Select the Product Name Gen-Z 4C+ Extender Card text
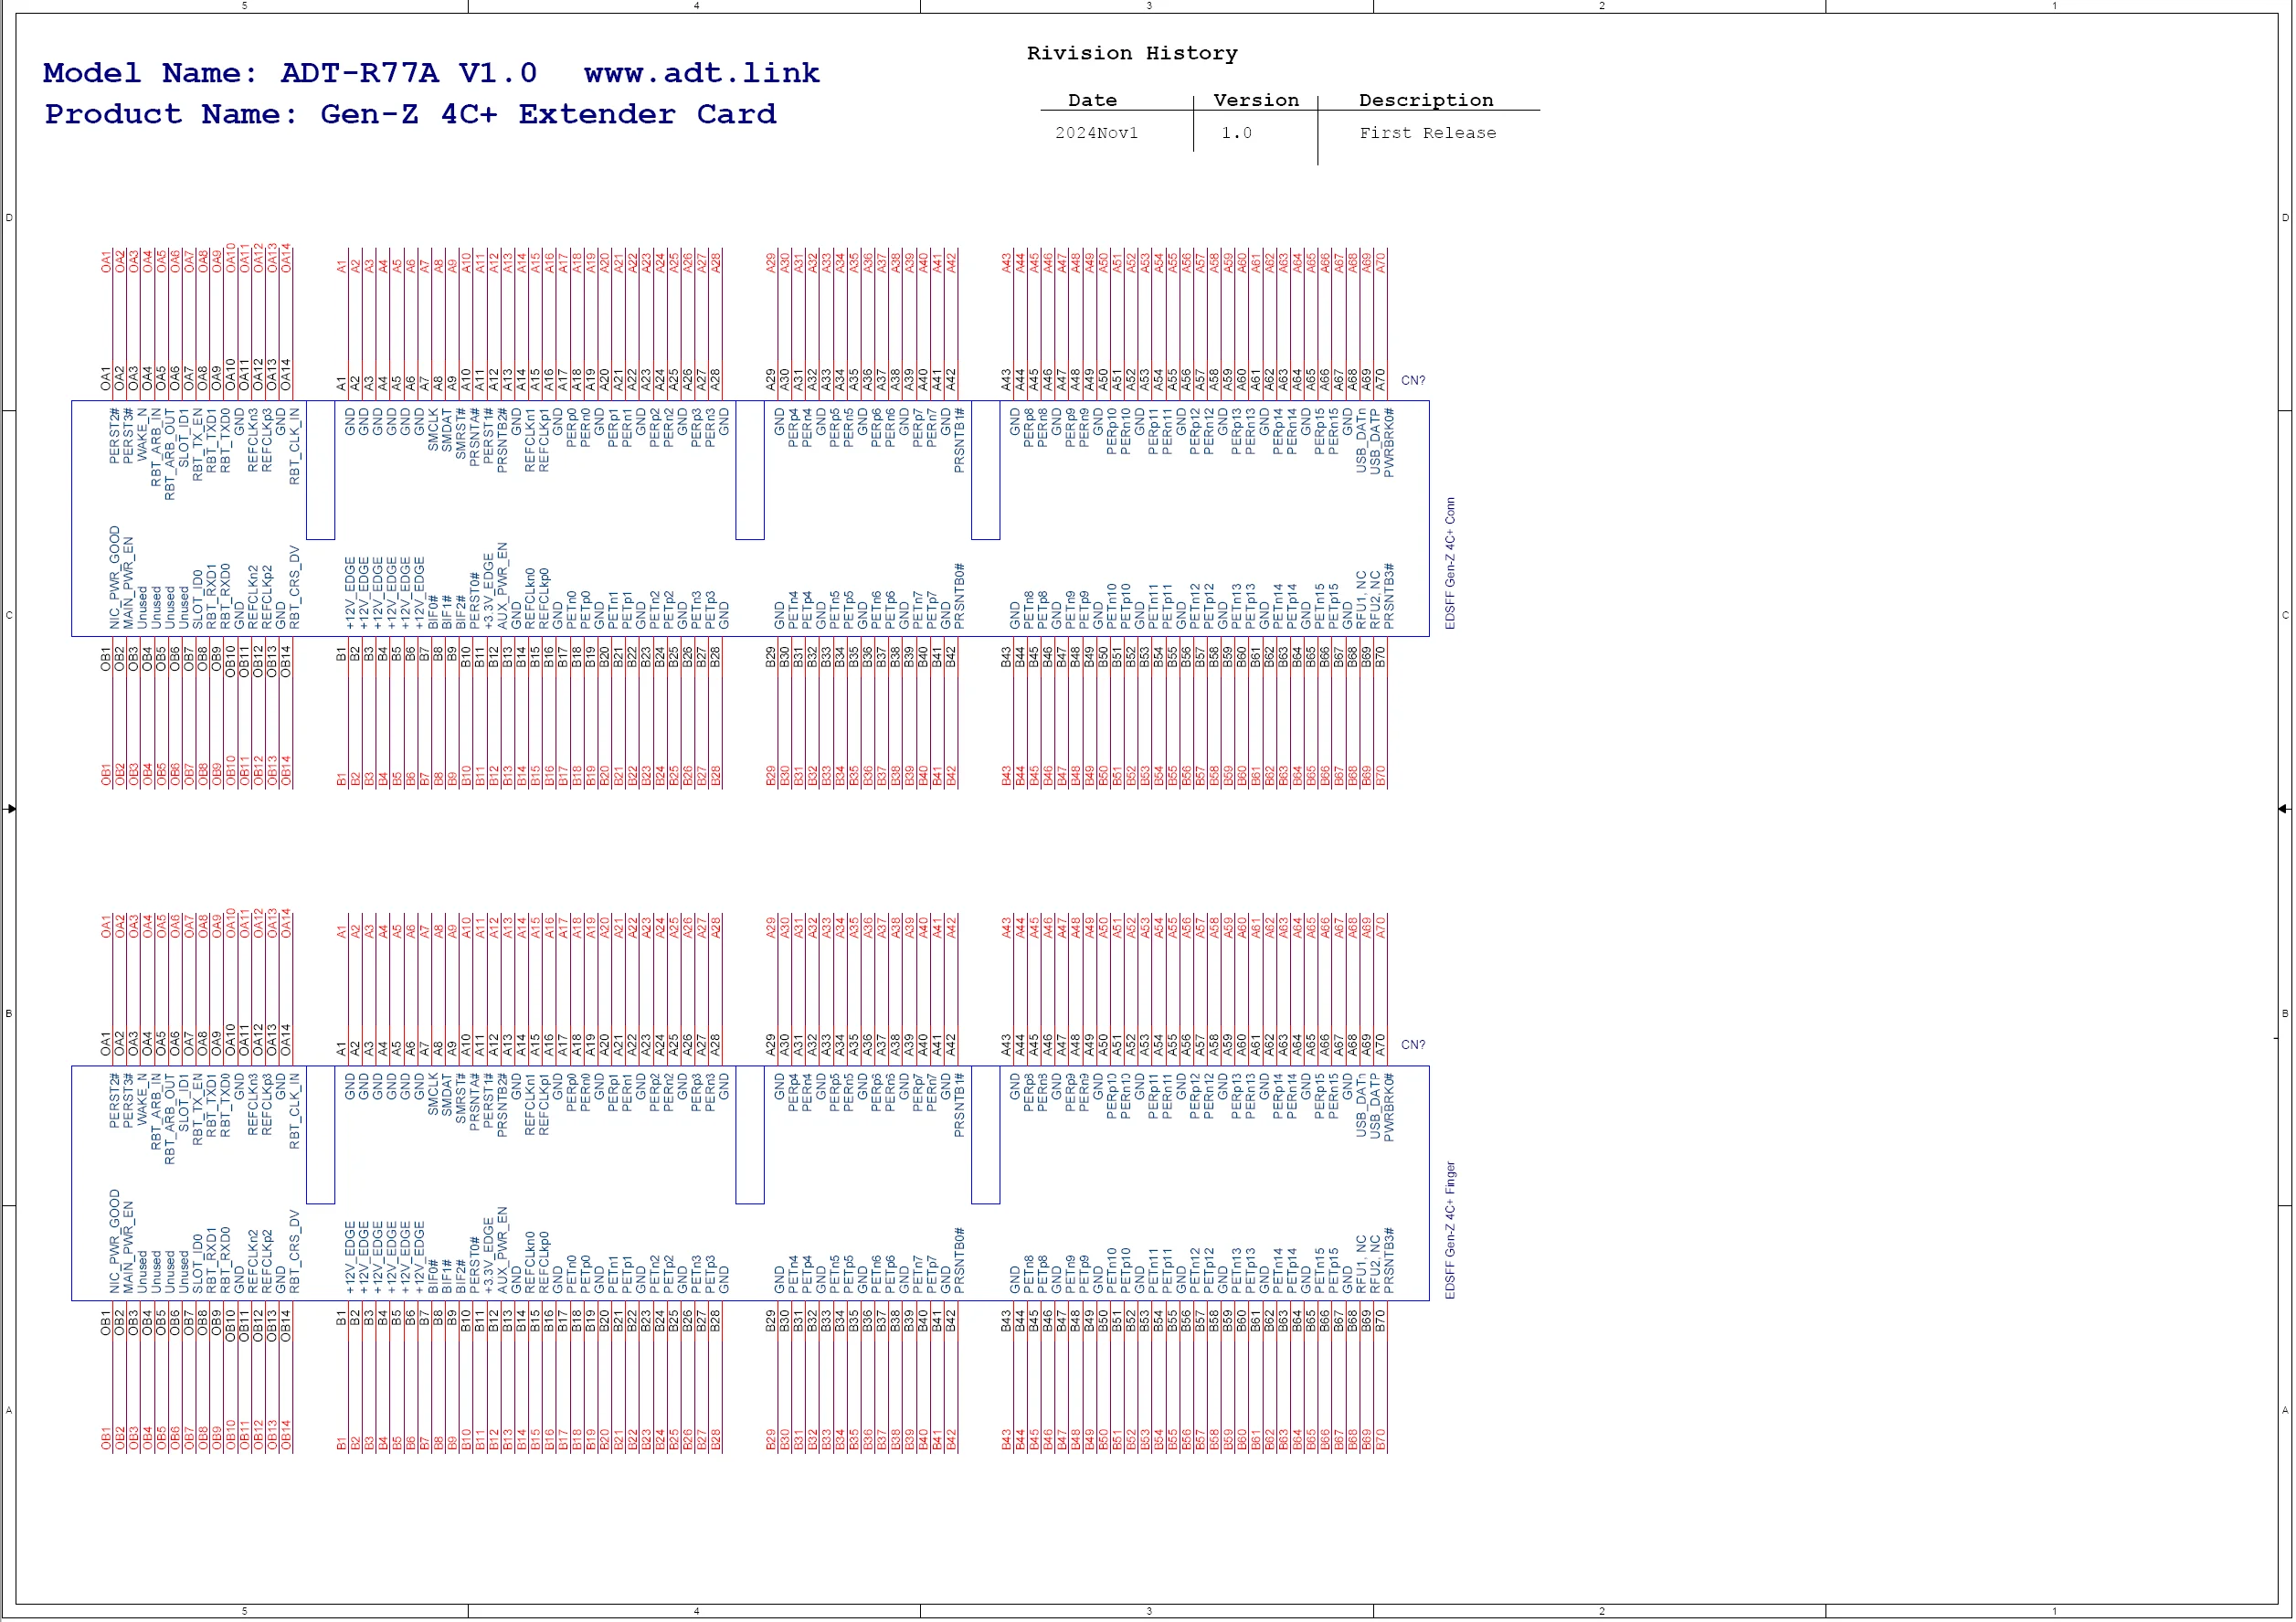 410,114
